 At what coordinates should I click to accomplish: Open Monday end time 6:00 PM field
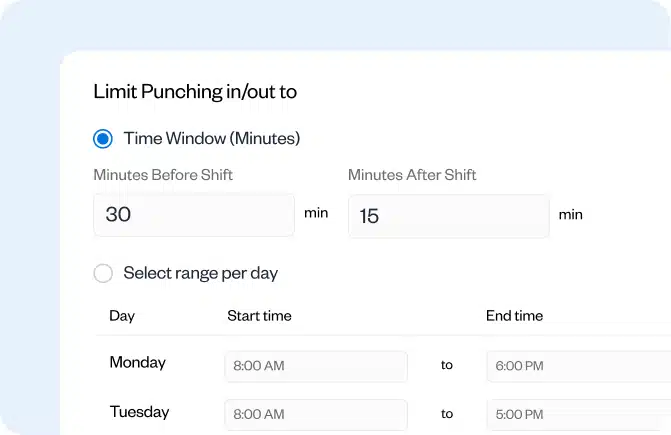coord(579,366)
